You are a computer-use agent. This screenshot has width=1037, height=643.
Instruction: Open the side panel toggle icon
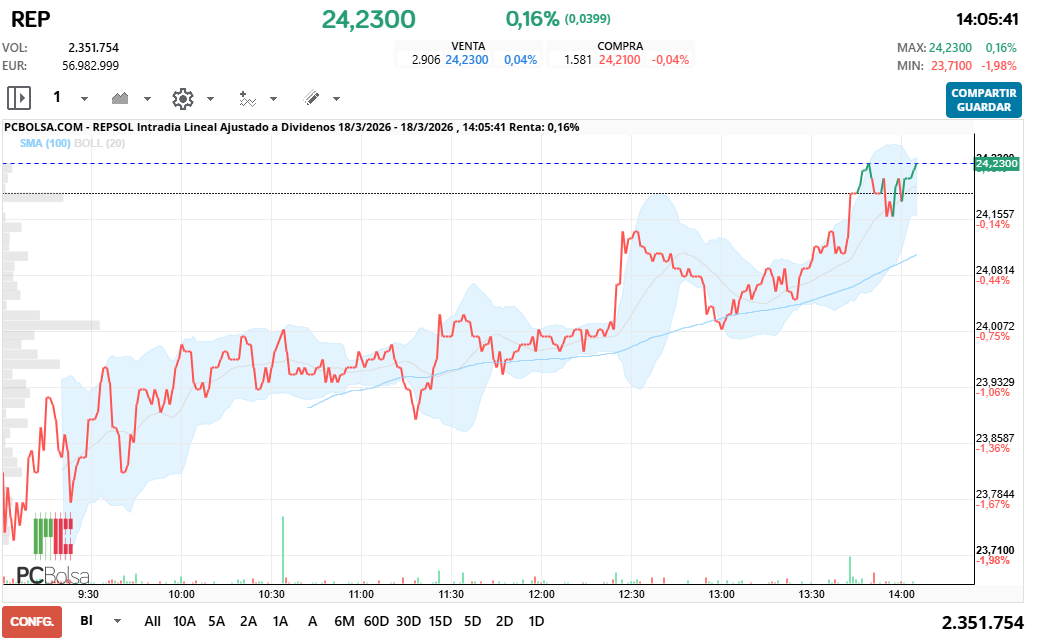click(x=17, y=97)
